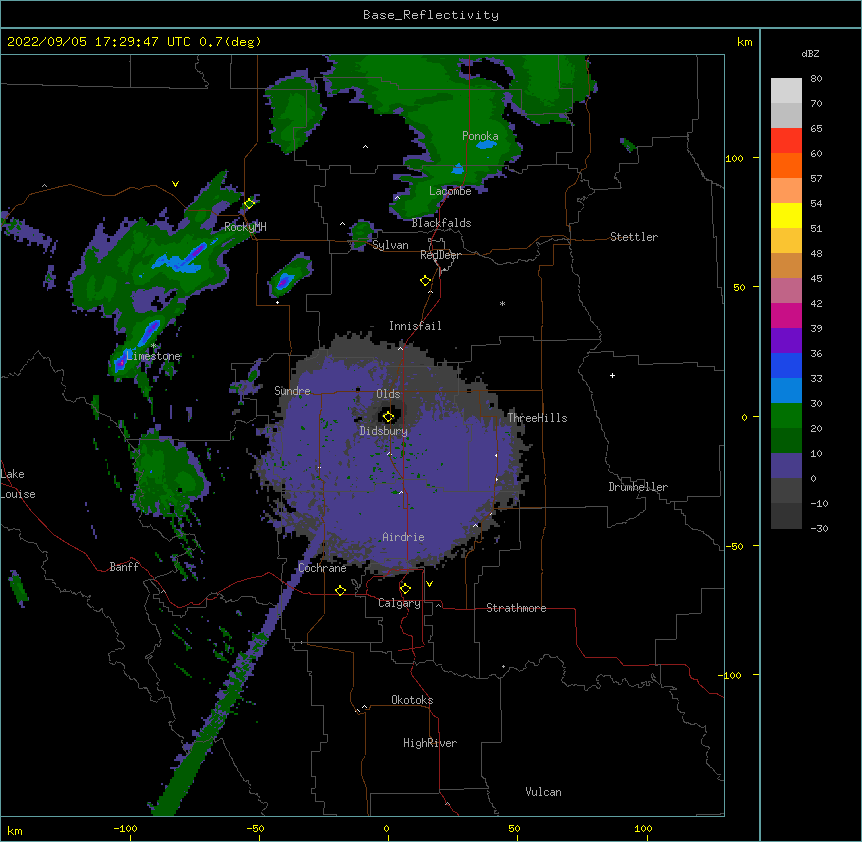Click the Sylvan town label
The image size is (862, 842).
click(x=390, y=245)
